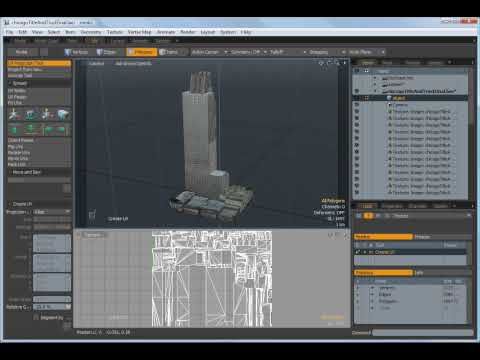Click the second teal UV transform icon
This screenshot has width=480, height=360.
point(31,115)
